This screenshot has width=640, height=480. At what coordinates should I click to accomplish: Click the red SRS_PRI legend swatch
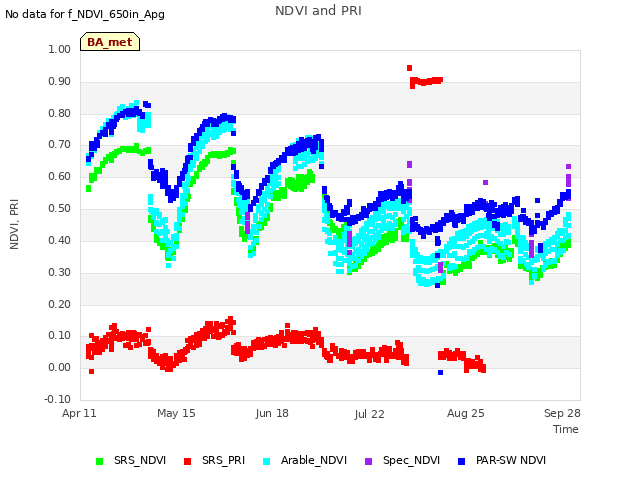tap(187, 461)
